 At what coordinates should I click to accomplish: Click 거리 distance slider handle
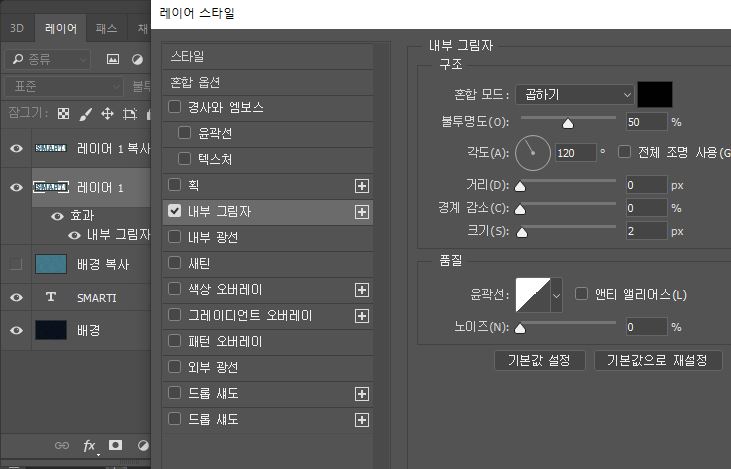[x=520, y=186]
